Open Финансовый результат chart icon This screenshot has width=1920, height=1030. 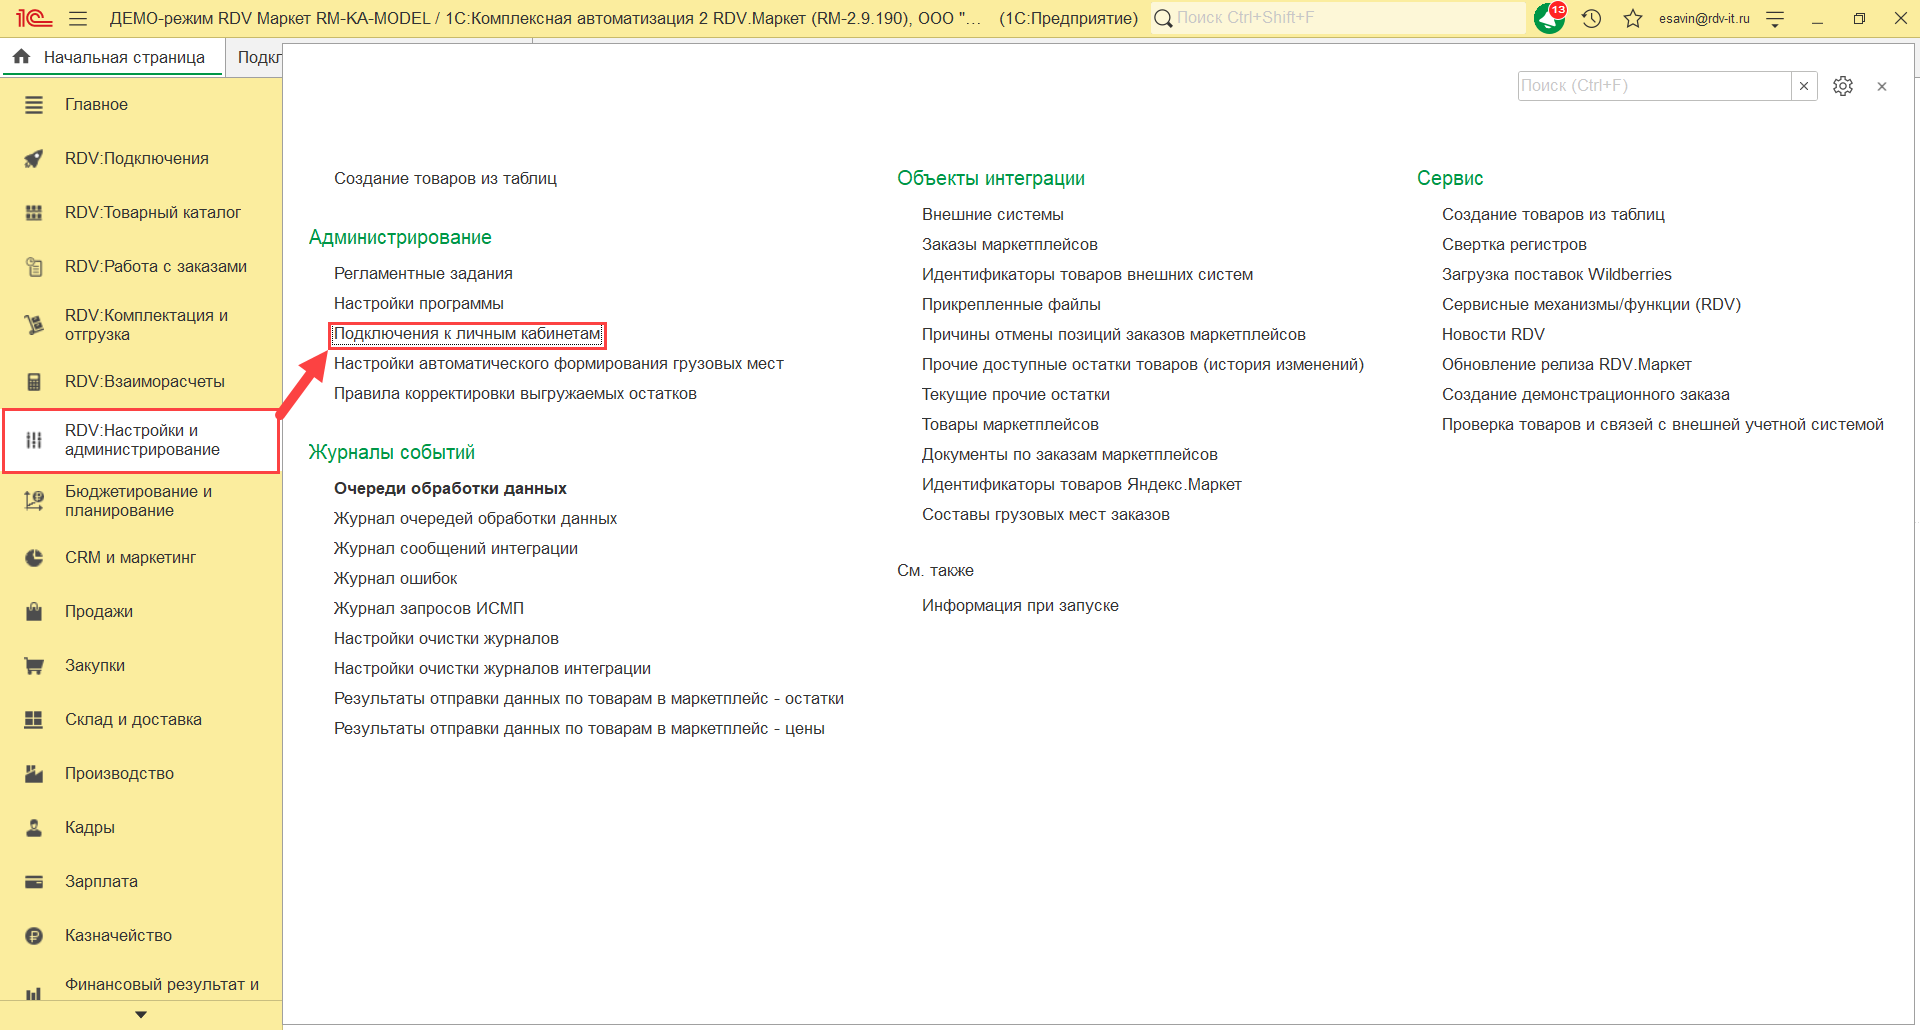[x=34, y=993]
